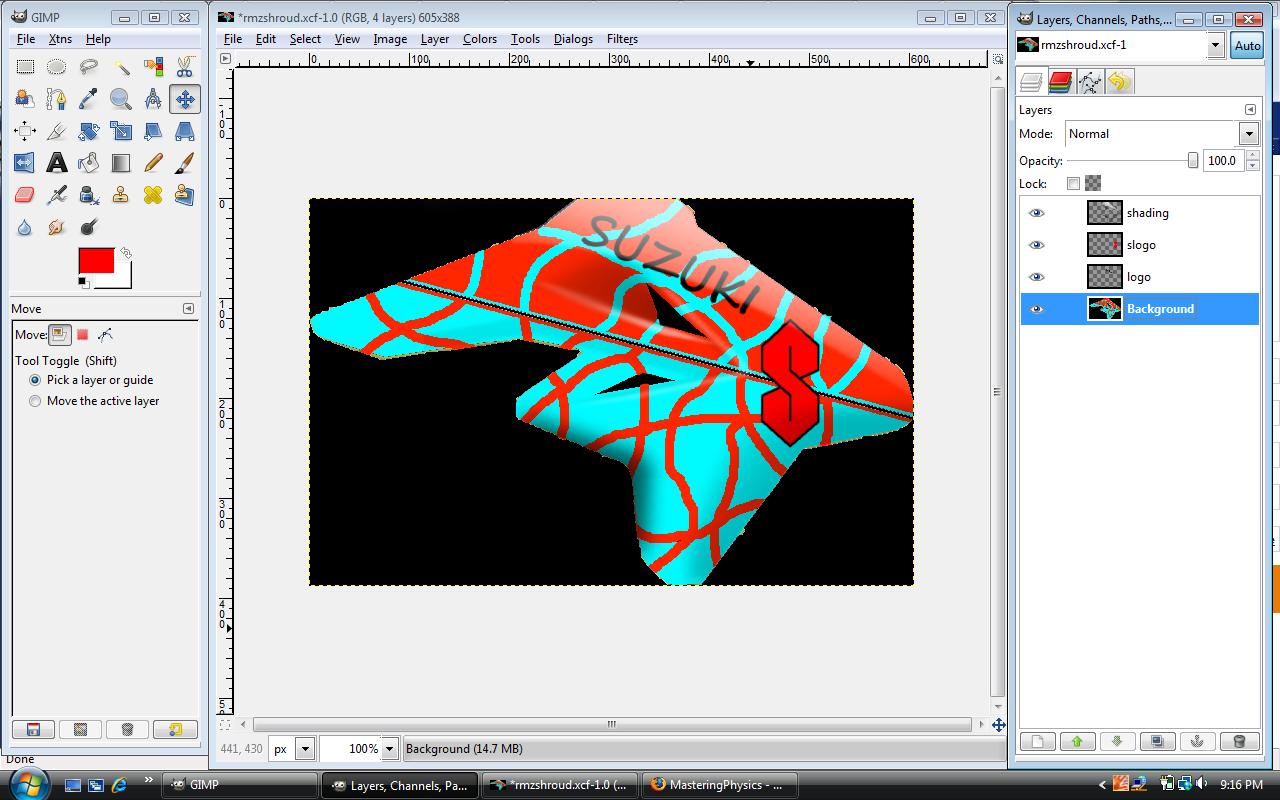Select the Paths tool
This screenshot has width=1280, height=800.
point(57,99)
